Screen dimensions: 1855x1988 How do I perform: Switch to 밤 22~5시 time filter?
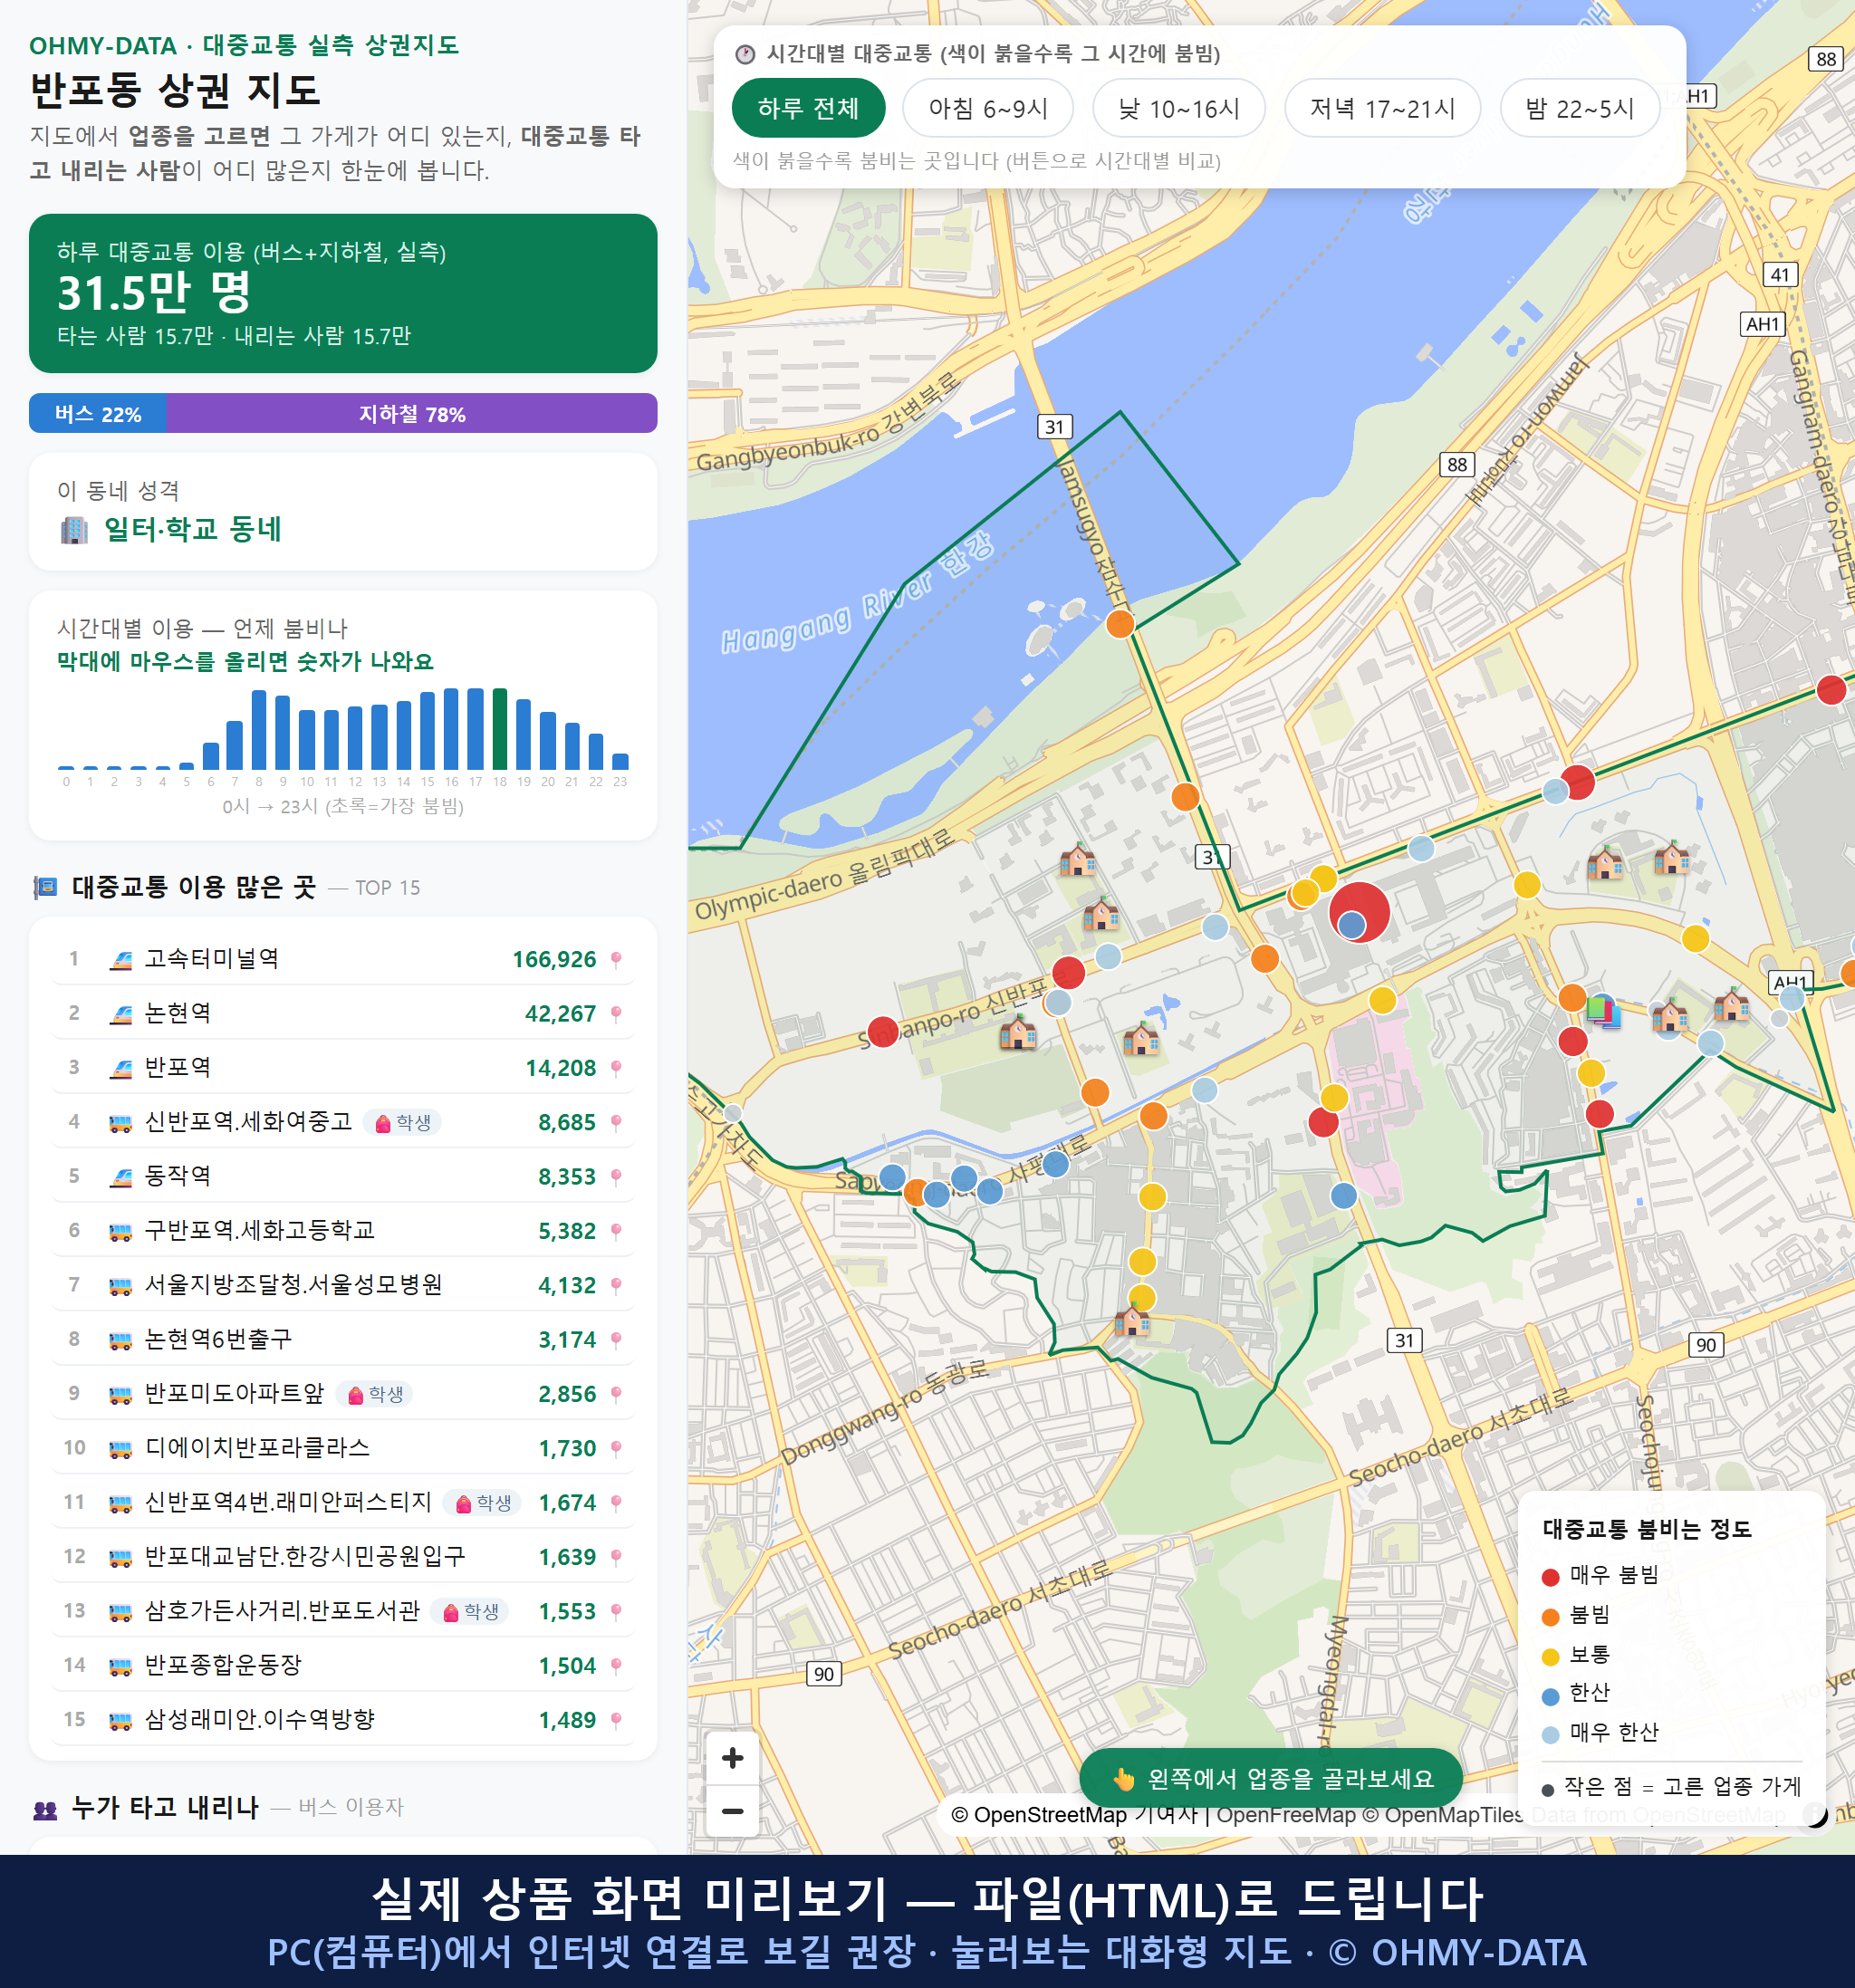[x=1580, y=108]
